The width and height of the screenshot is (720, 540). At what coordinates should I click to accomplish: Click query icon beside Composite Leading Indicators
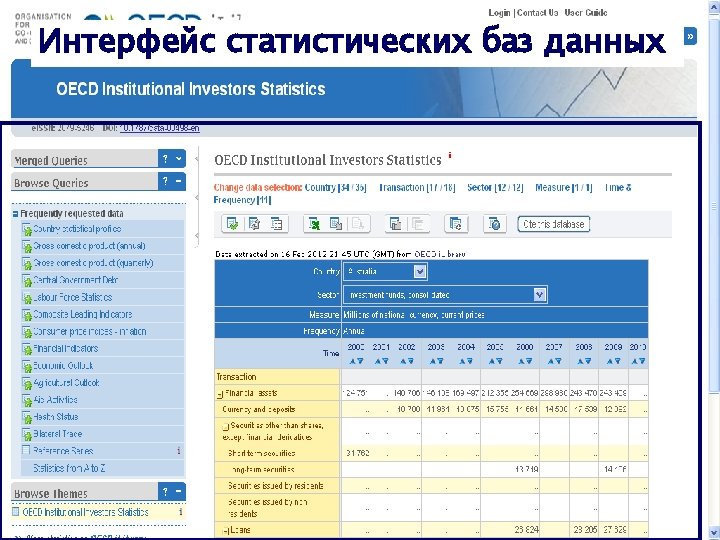(27, 315)
